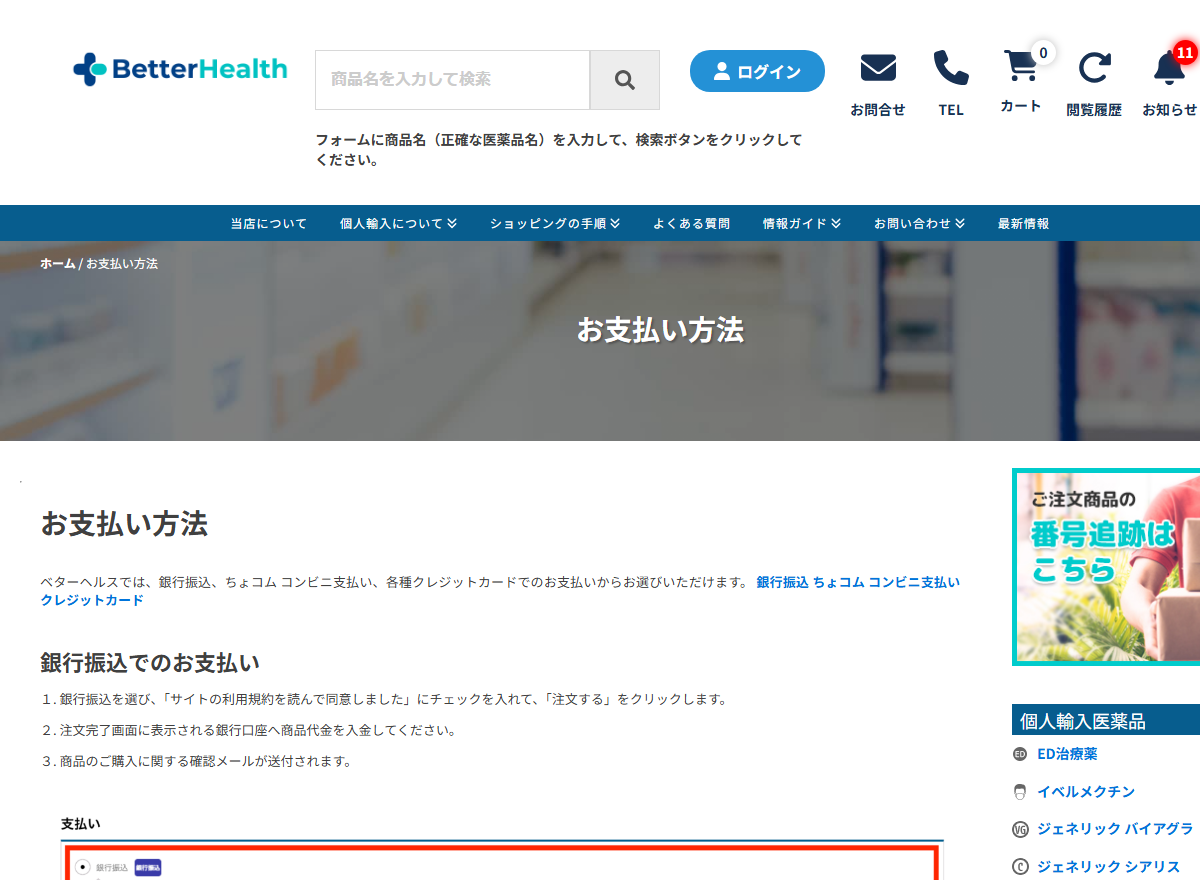The height and width of the screenshot is (880, 1200).
Task: Click the TEL phone icon
Action: click(951, 68)
